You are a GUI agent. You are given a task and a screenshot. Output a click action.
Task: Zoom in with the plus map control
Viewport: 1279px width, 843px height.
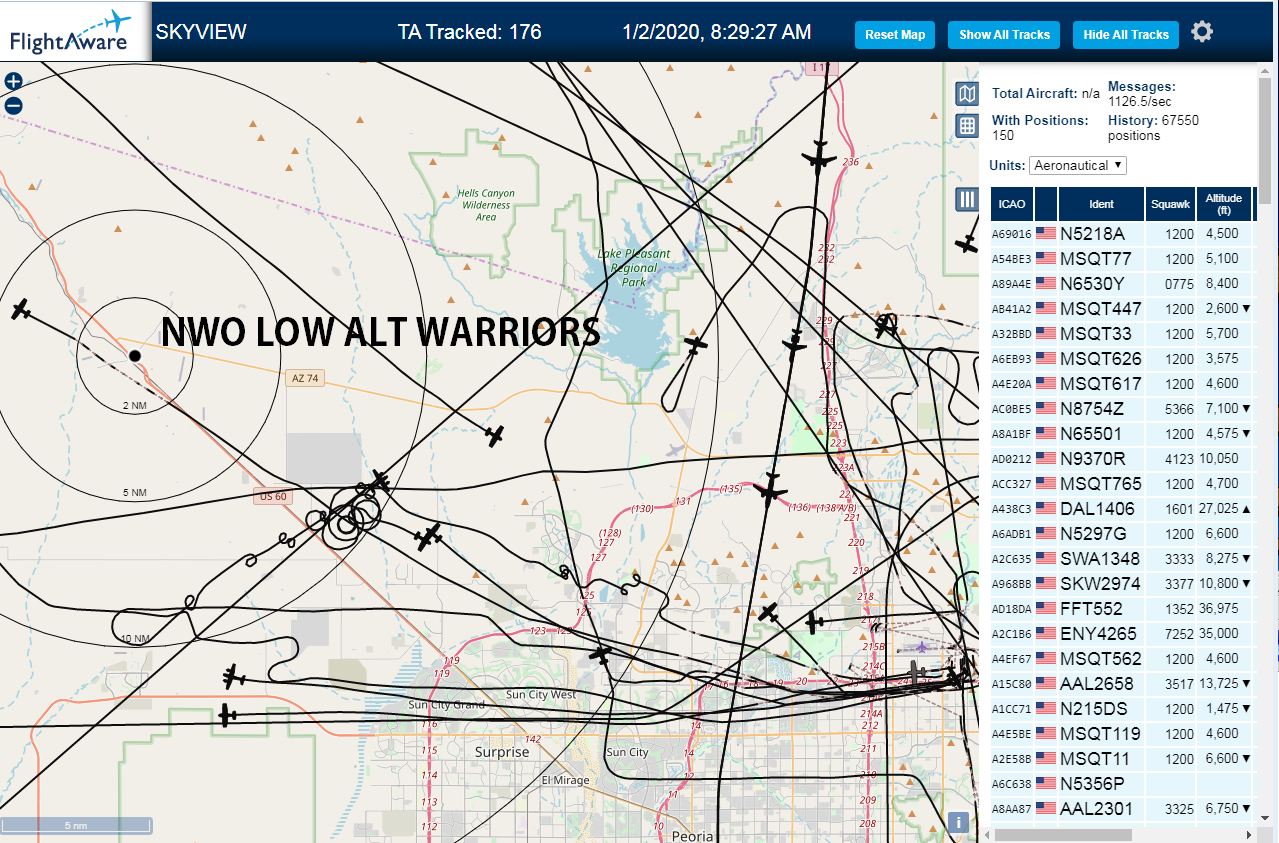14,82
